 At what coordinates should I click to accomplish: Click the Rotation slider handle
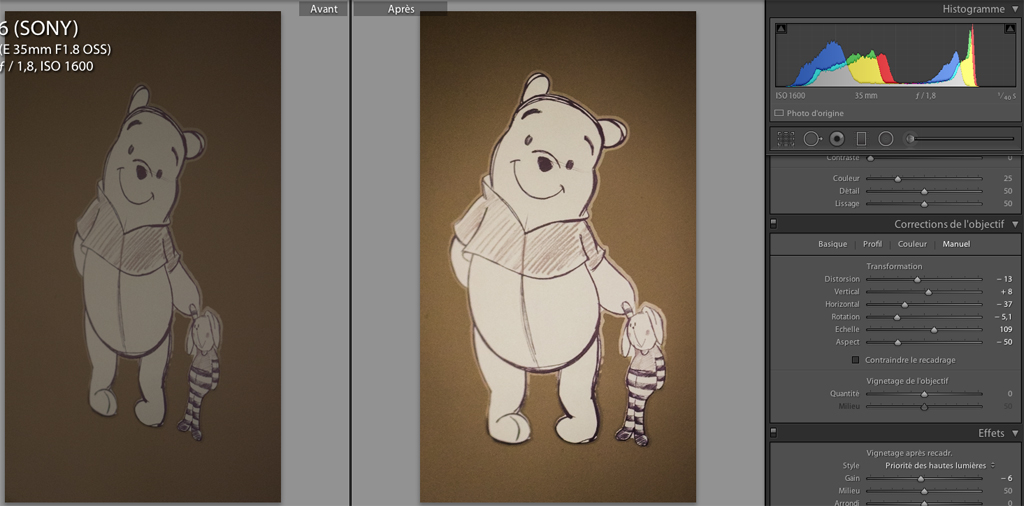coord(897,317)
